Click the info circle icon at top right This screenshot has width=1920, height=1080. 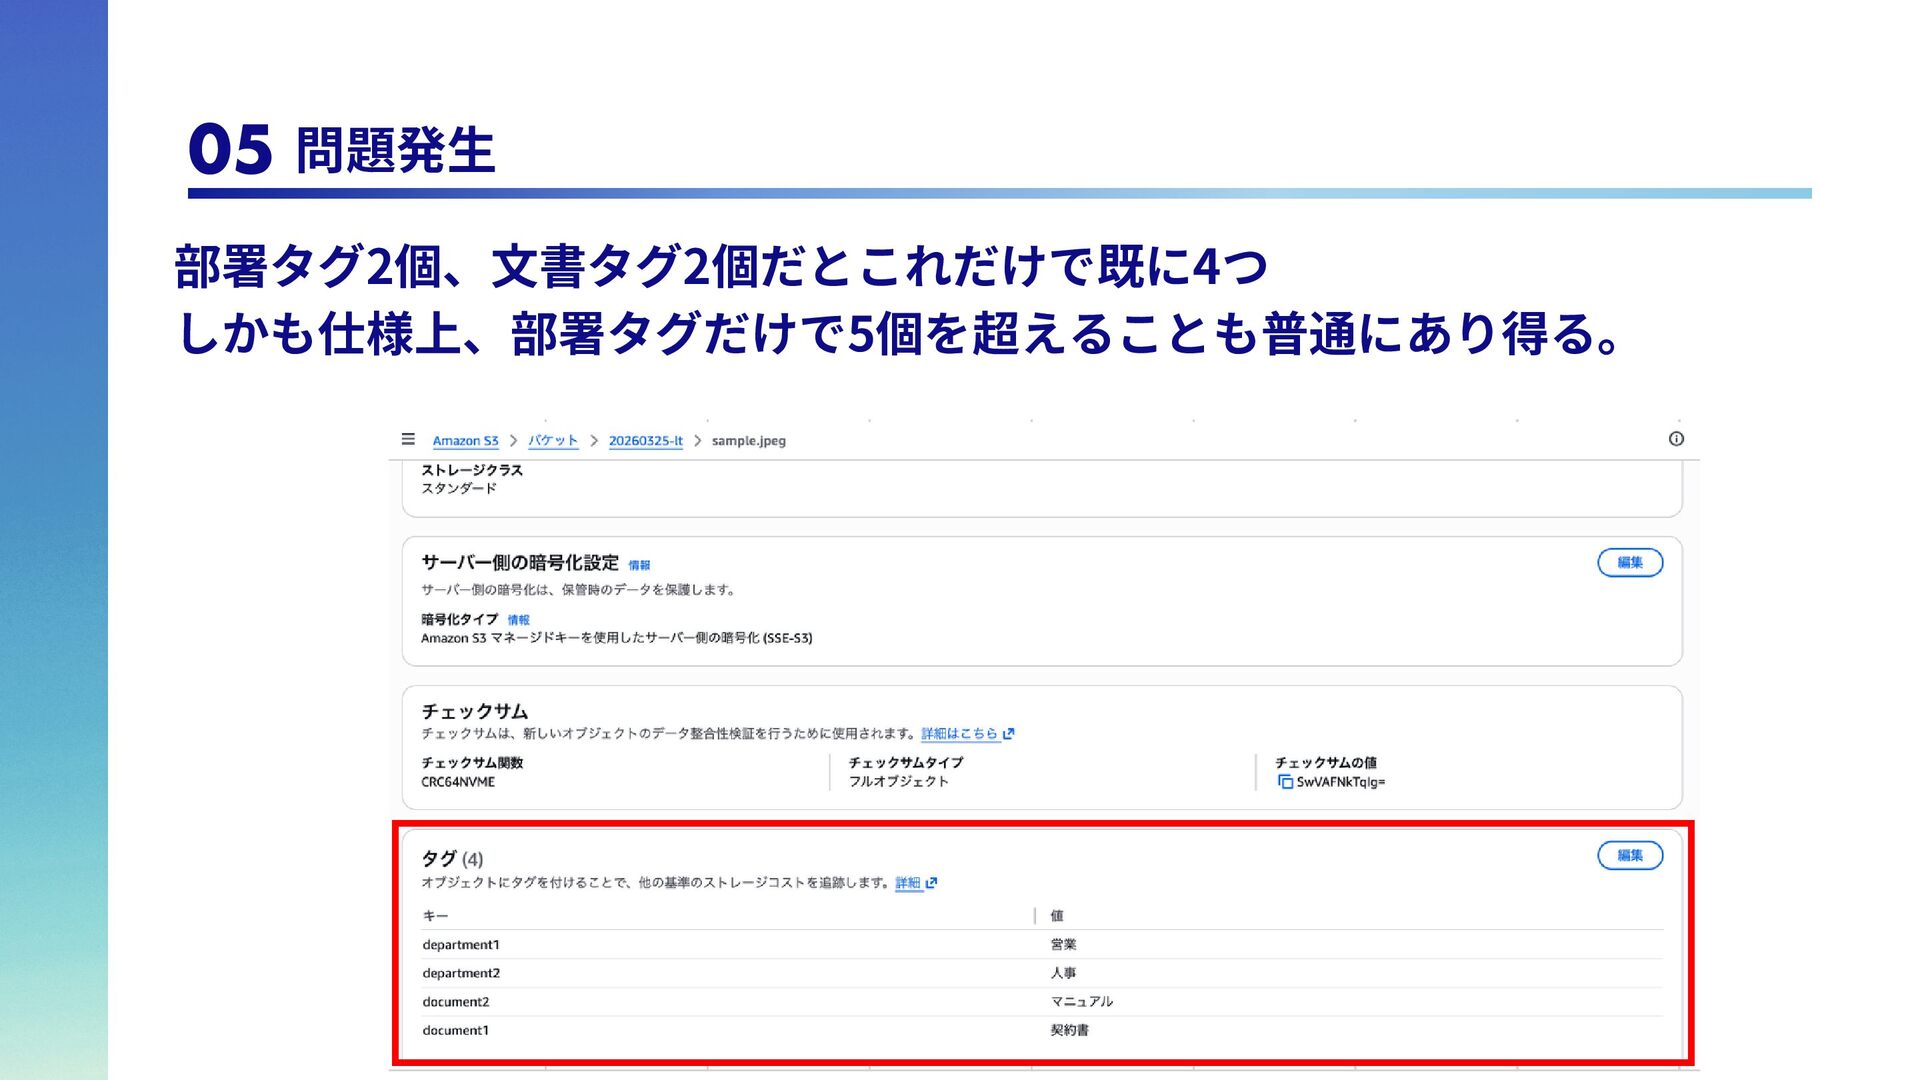pos(1676,439)
